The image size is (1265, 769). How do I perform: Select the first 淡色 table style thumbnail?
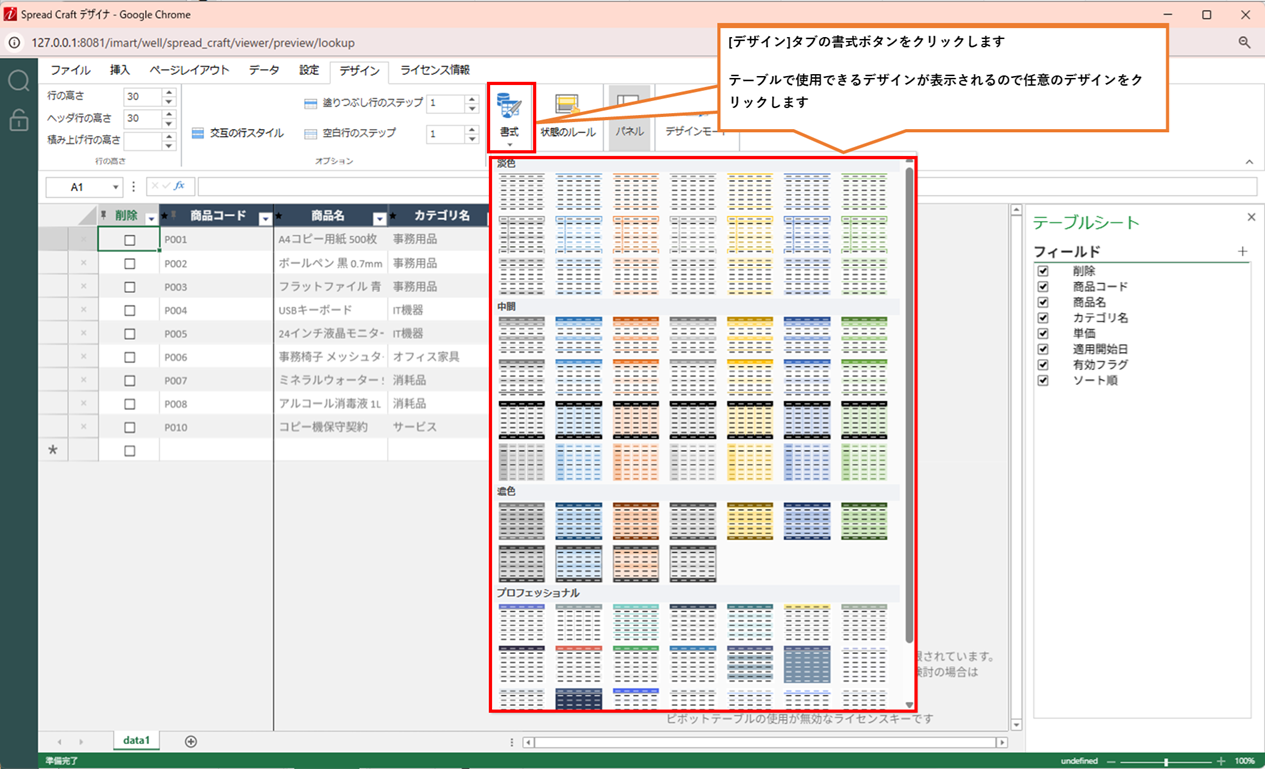click(521, 190)
